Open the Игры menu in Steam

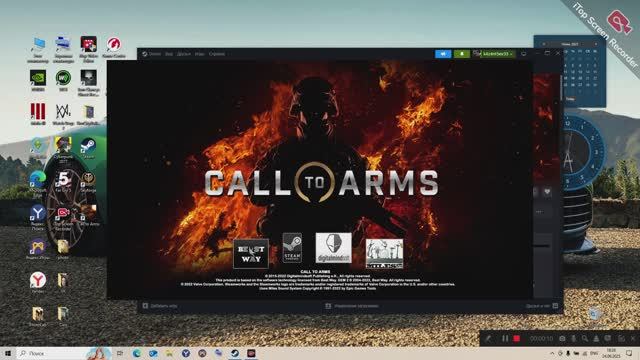pyautogui.click(x=200, y=54)
